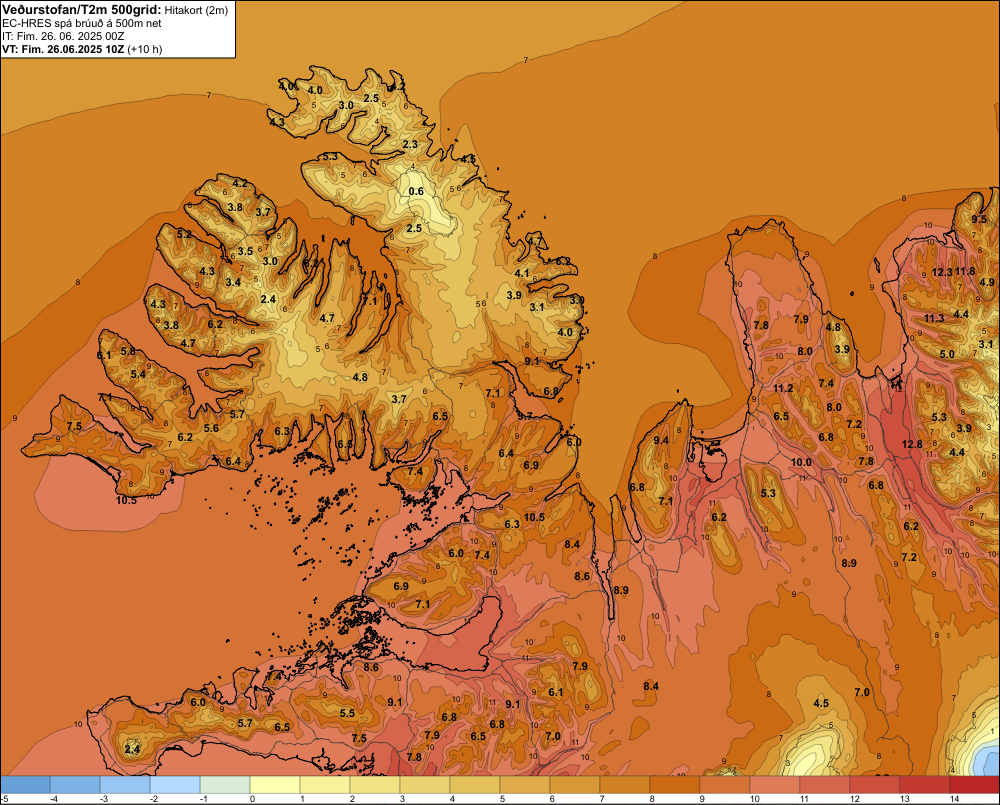Click the 11.2 temperature value
1000x805 pixels.
click(783, 388)
